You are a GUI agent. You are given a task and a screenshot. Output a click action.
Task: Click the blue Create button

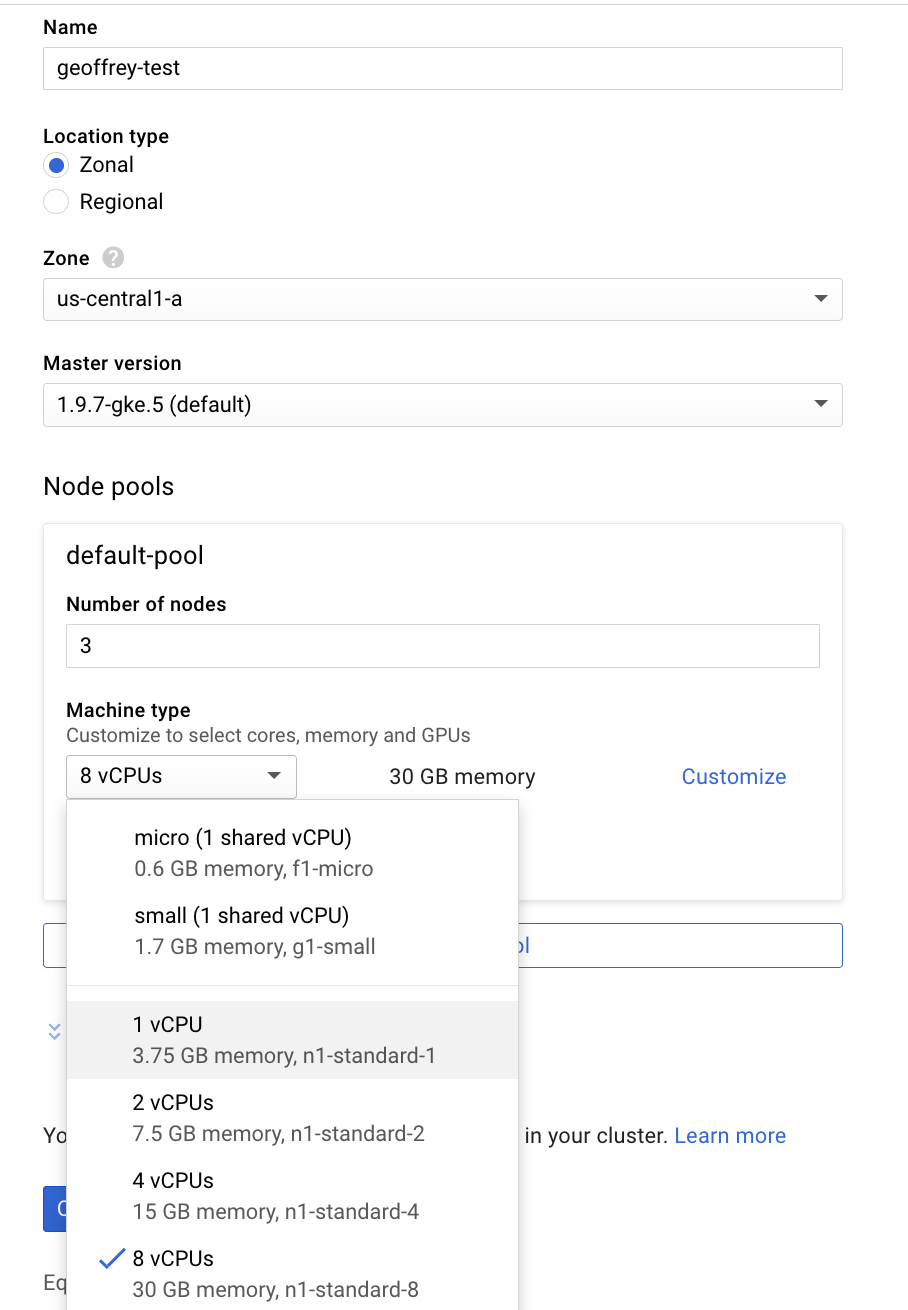click(x=55, y=1208)
